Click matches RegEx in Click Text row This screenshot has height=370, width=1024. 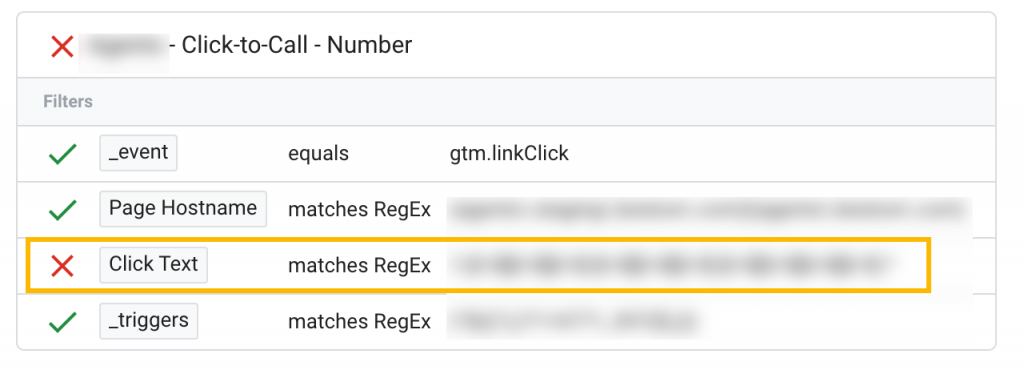point(360,266)
